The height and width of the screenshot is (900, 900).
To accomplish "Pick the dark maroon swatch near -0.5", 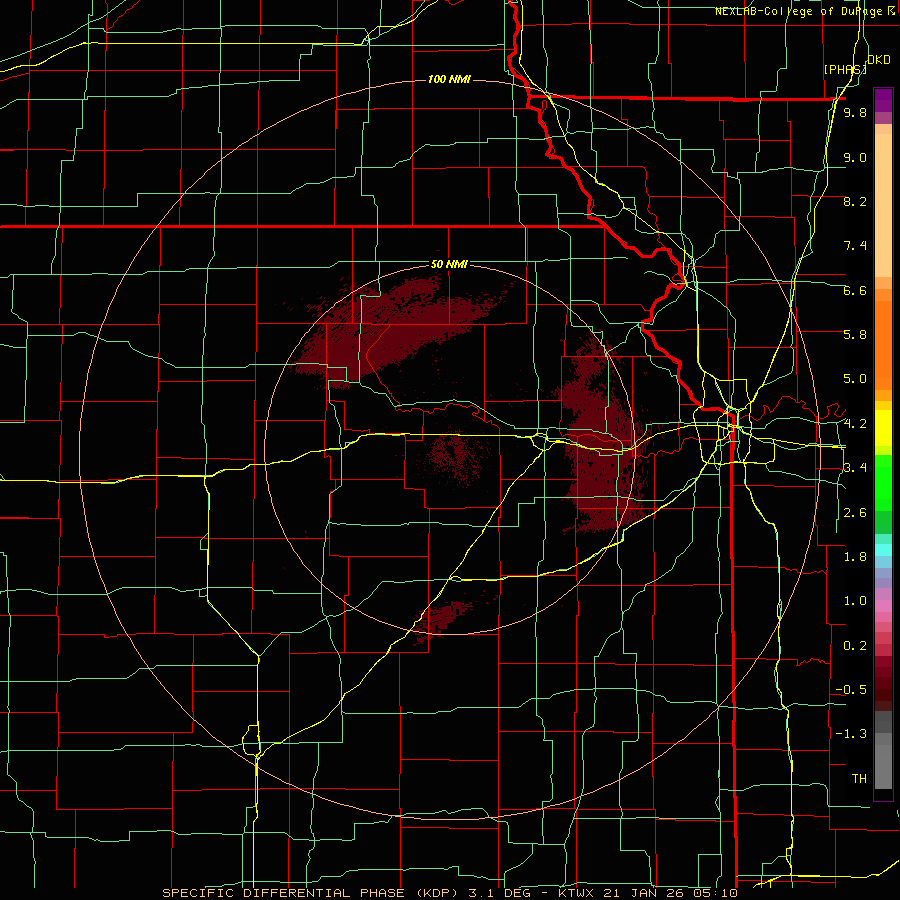I will click(883, 693).
